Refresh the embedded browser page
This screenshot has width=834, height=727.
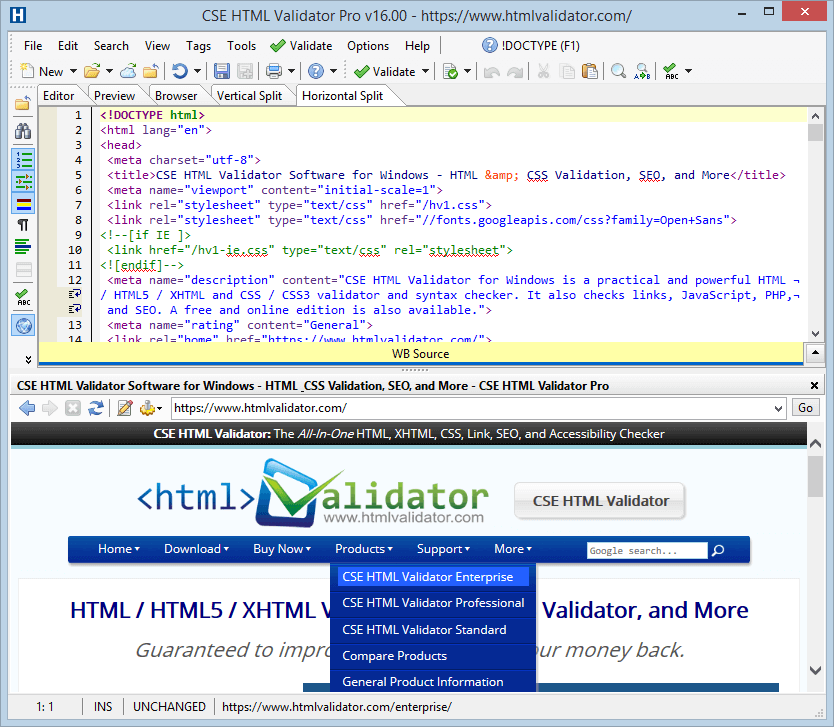coord(96,408)
